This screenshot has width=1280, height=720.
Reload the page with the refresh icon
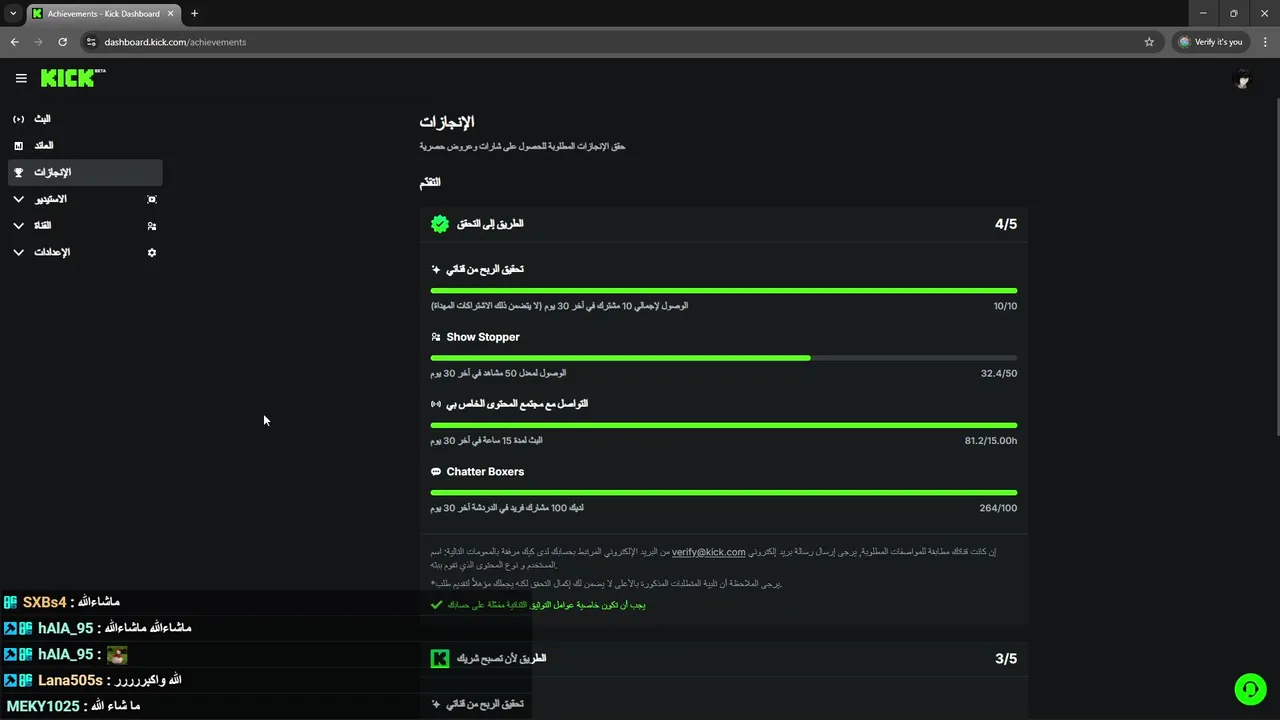tap(62, 42)
